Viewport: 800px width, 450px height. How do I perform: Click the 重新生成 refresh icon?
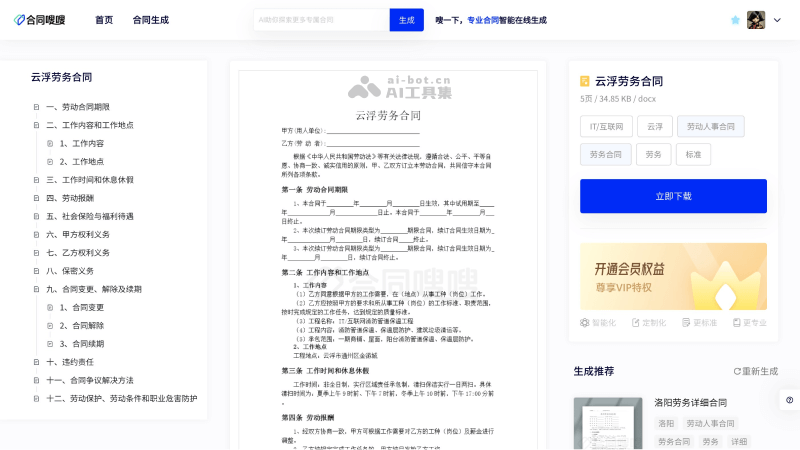(x=738, y=371)
